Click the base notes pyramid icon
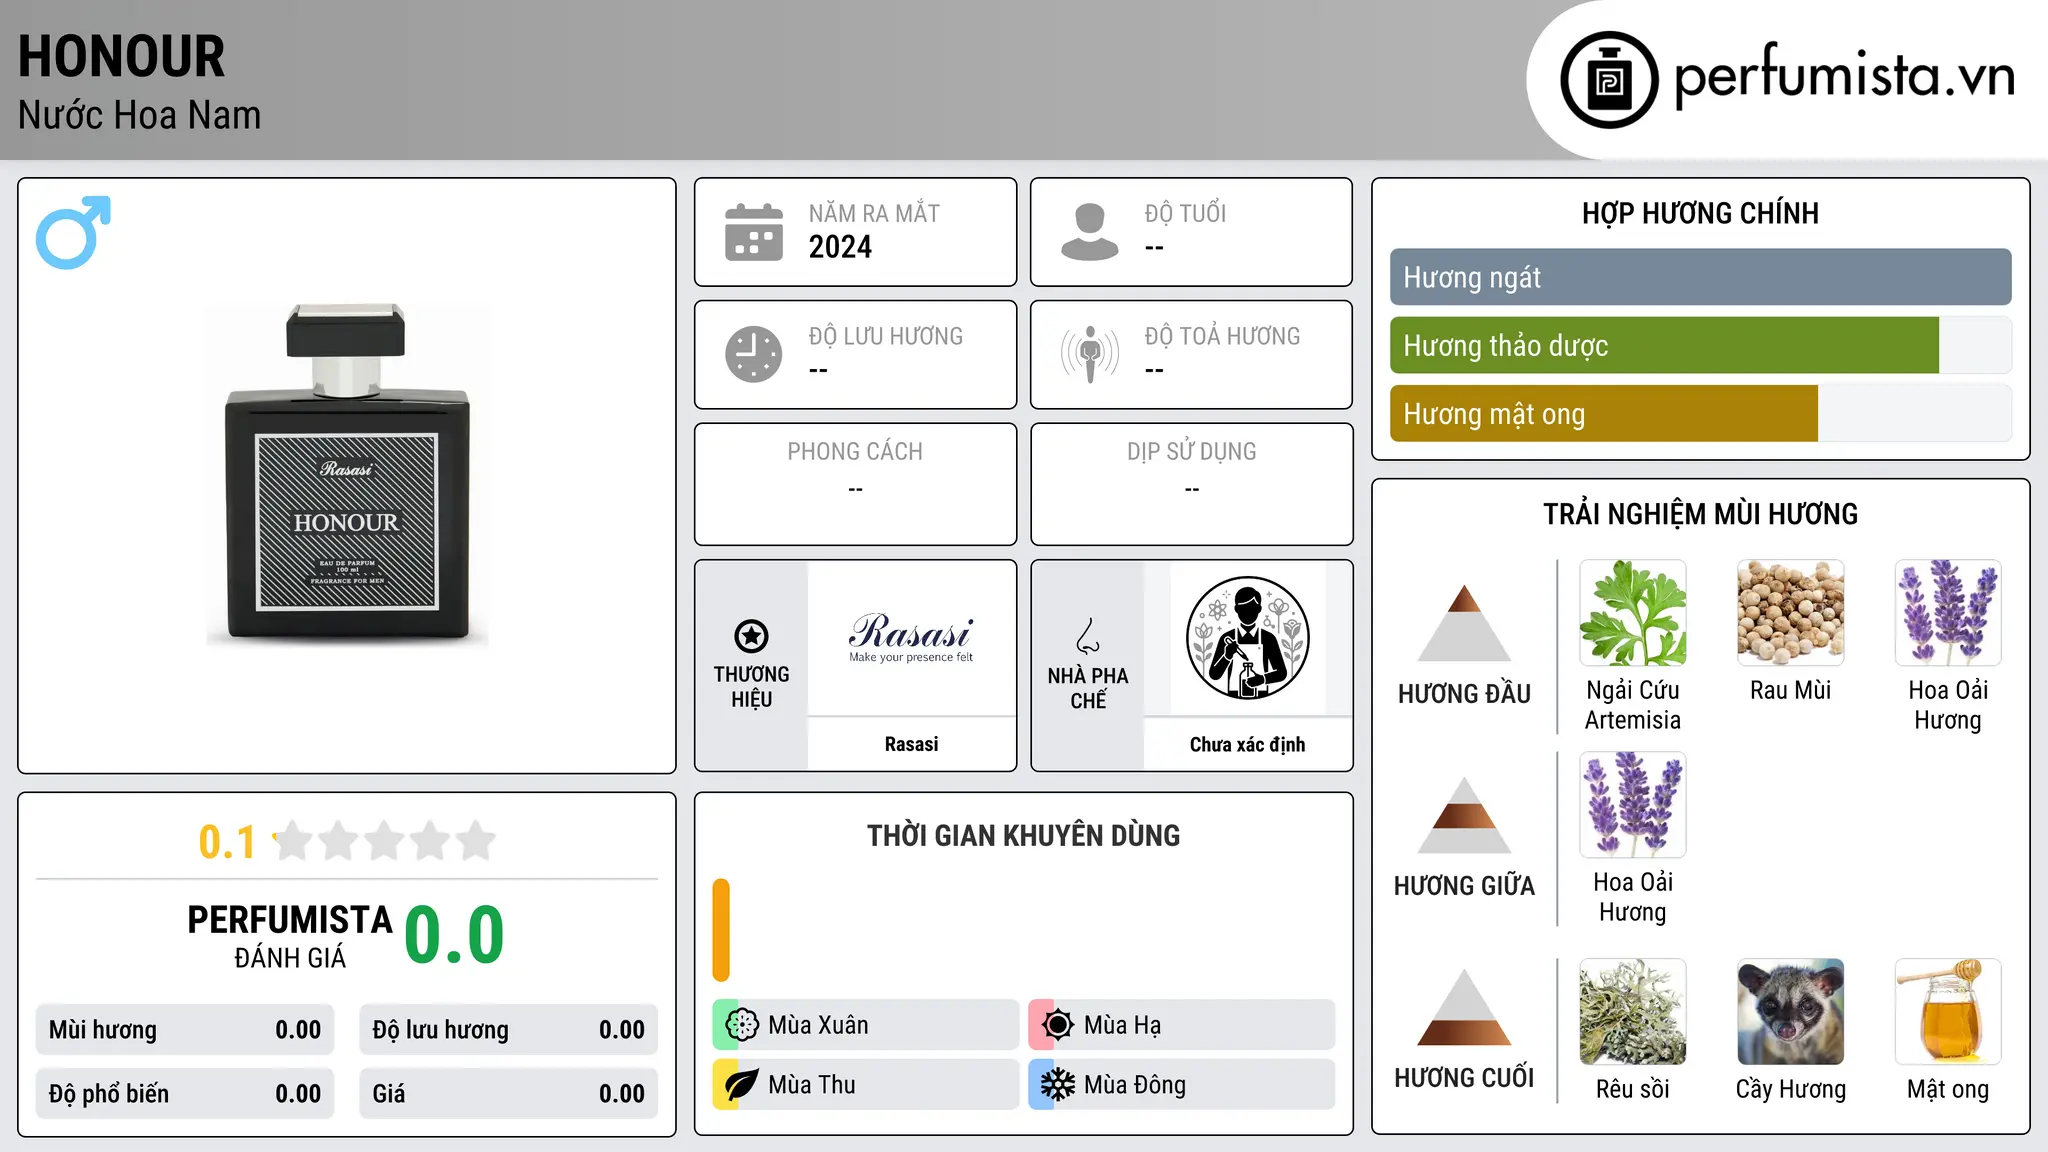2048x1152 pixels. tap(1464, 1007)
